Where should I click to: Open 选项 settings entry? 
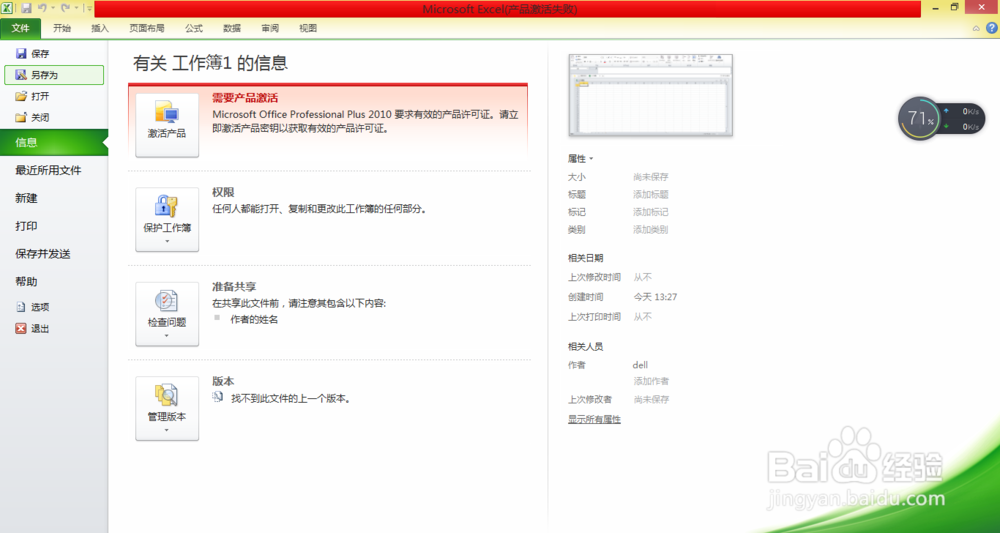coord(33,307)
